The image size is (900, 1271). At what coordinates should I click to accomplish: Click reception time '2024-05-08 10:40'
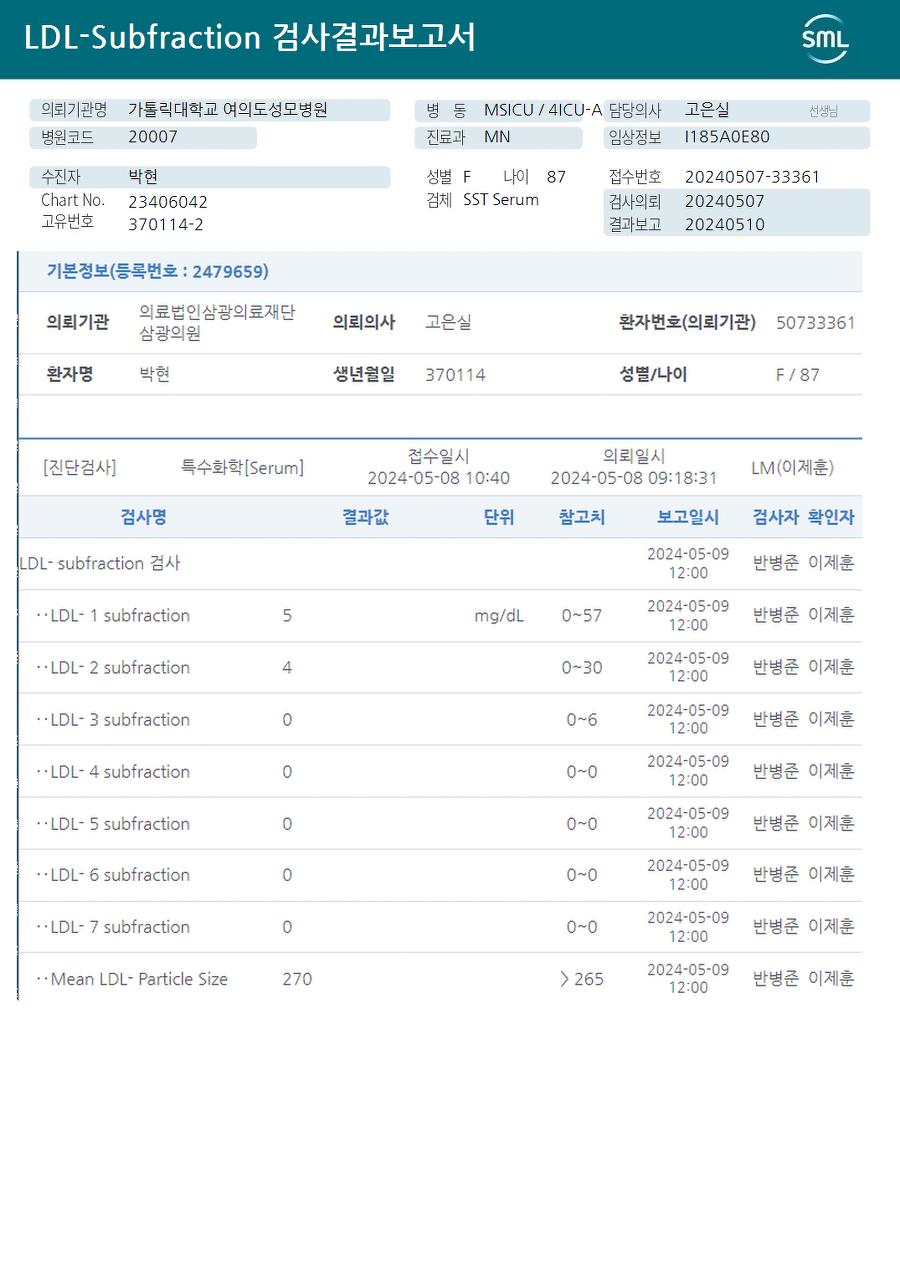click(x=438, y=478)
